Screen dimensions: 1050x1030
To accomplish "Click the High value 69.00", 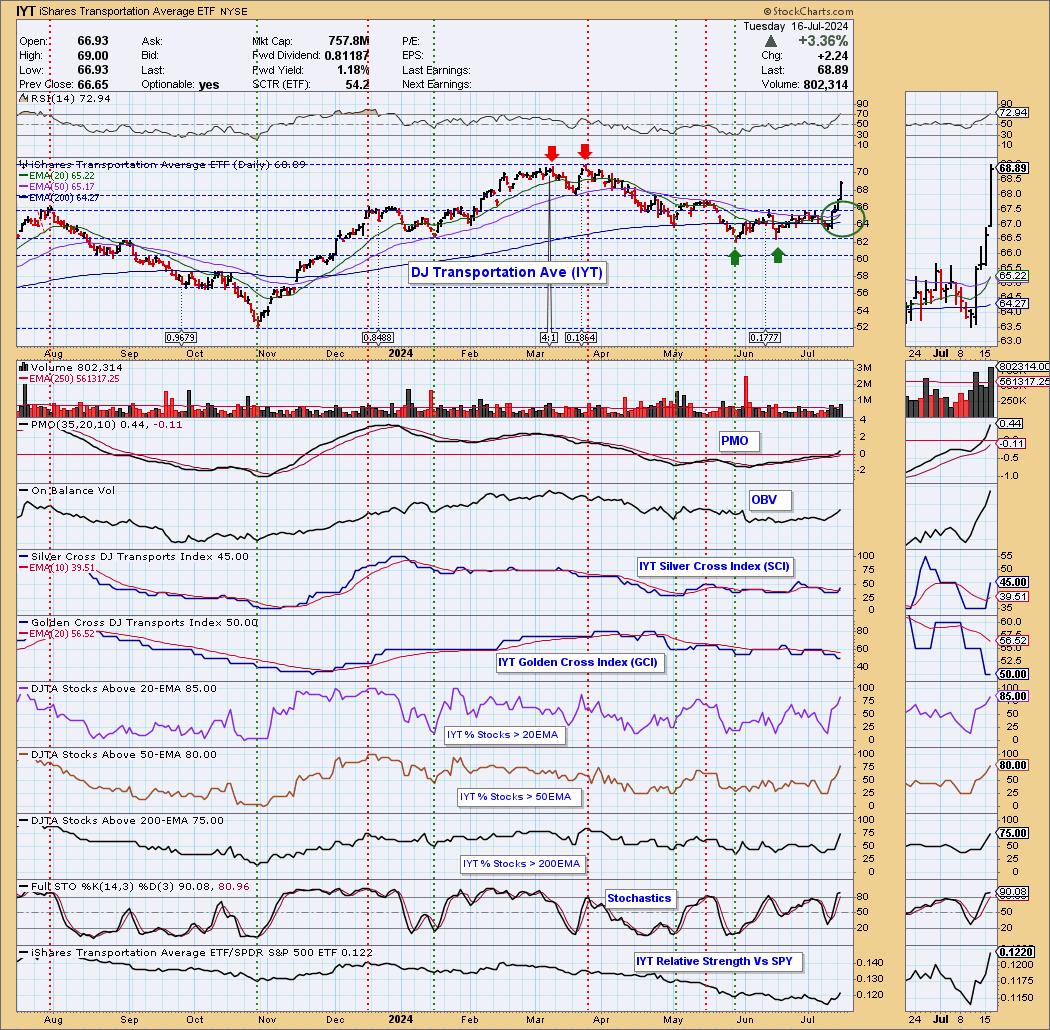I will [x=93, y=56].
